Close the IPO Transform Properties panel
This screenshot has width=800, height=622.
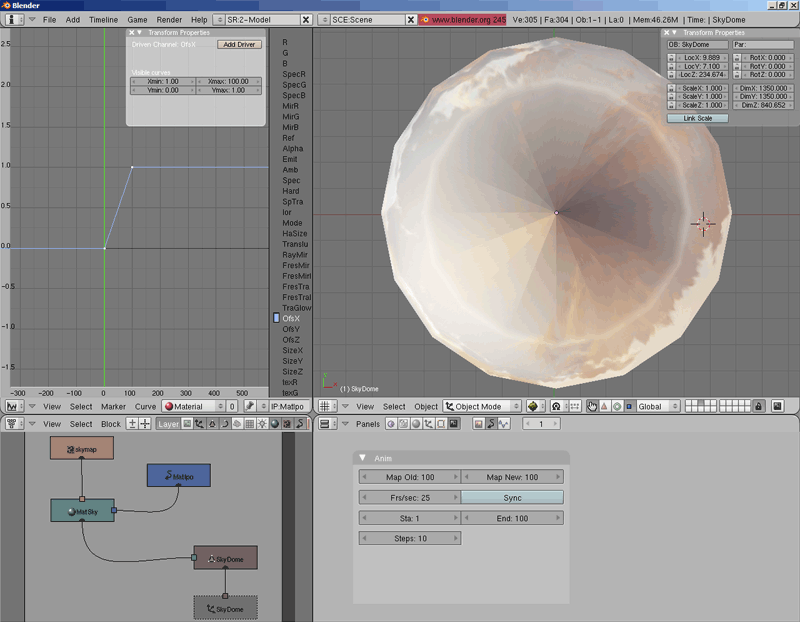point(132,32)
